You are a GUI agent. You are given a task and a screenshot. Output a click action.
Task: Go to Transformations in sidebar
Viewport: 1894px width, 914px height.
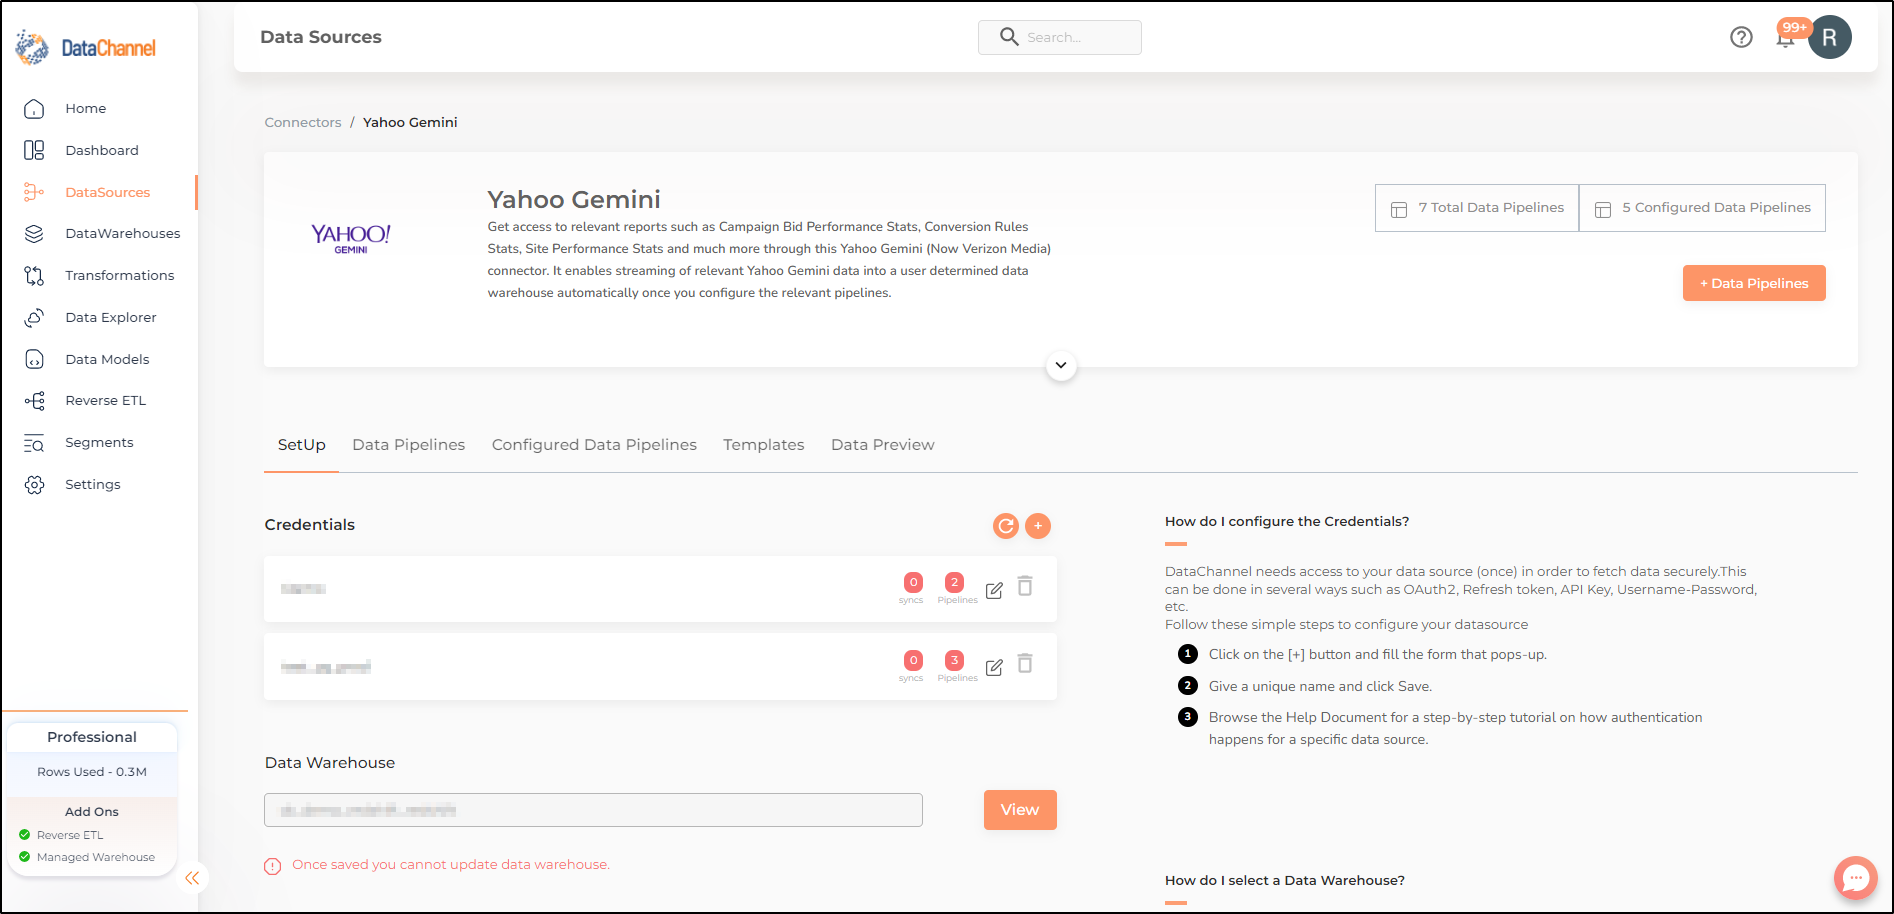(120, 275)
